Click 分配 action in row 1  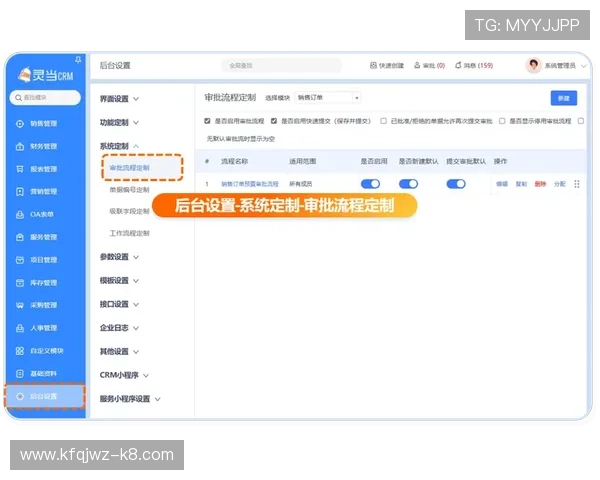pos(559,184)
